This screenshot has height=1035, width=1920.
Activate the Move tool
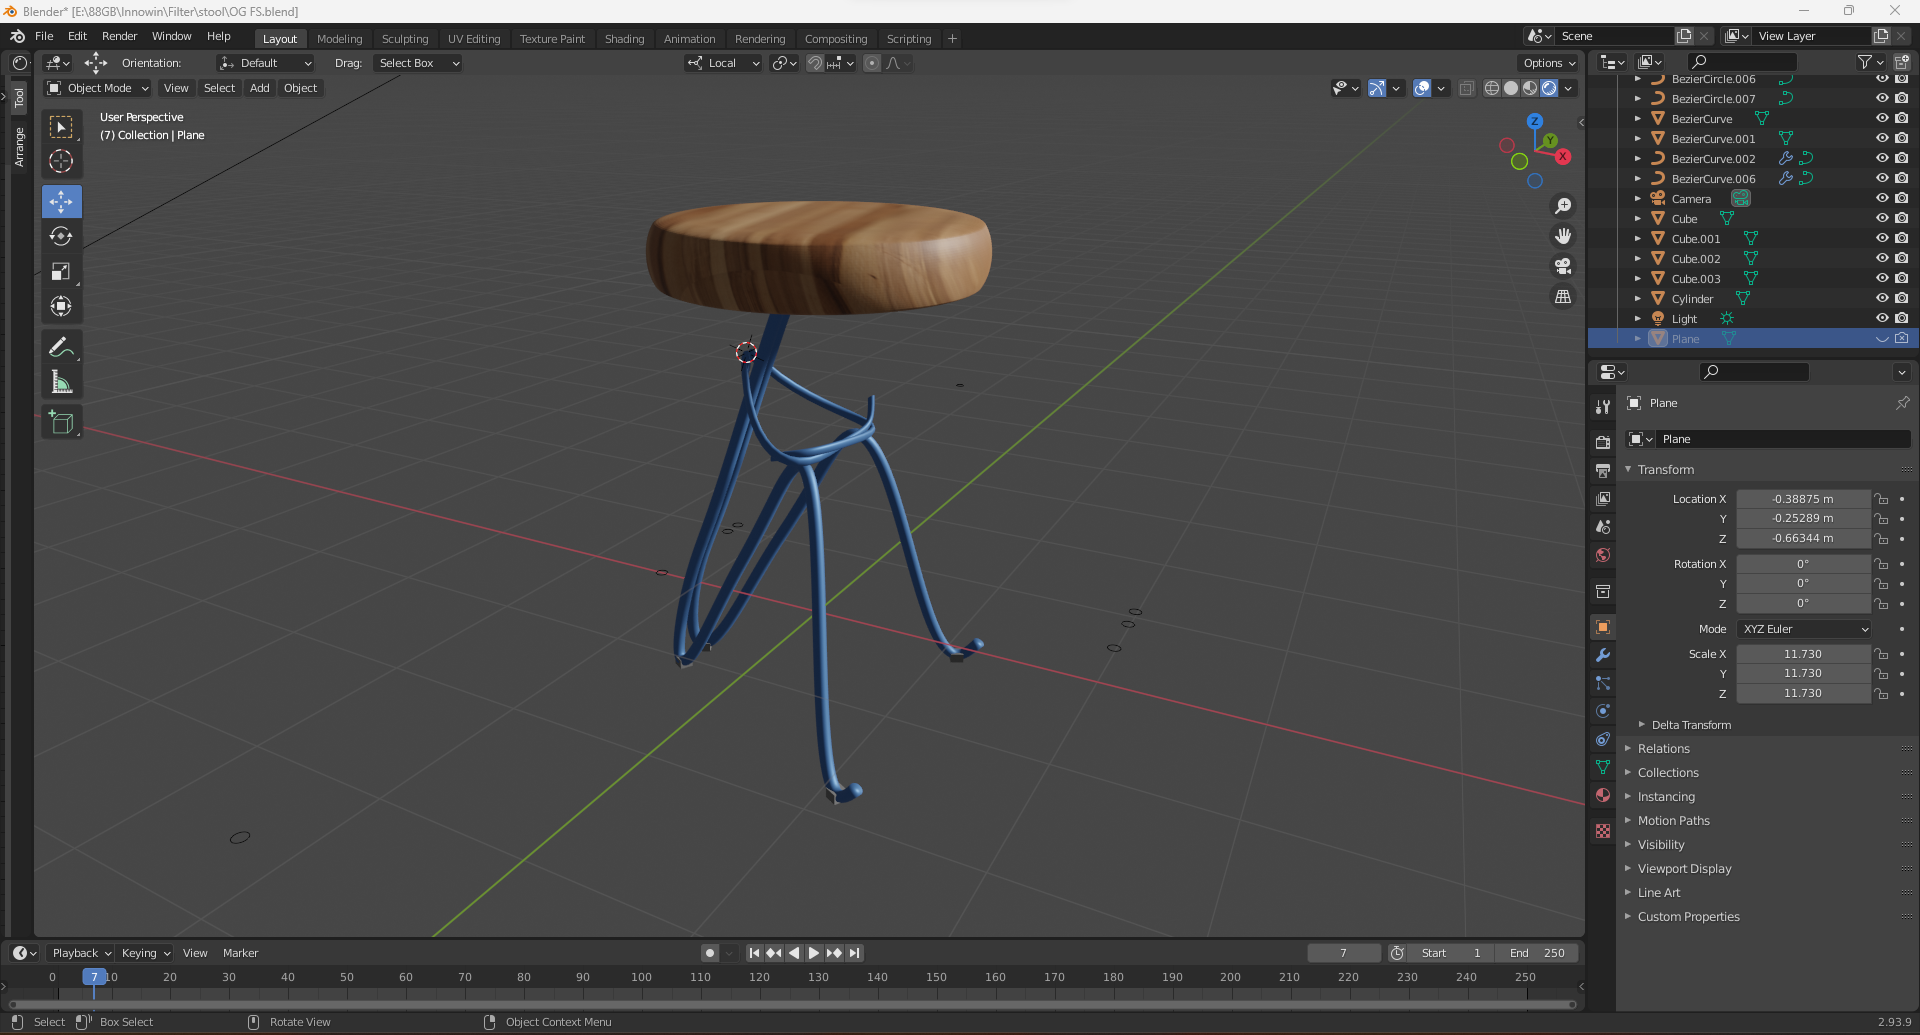(61, 201)
